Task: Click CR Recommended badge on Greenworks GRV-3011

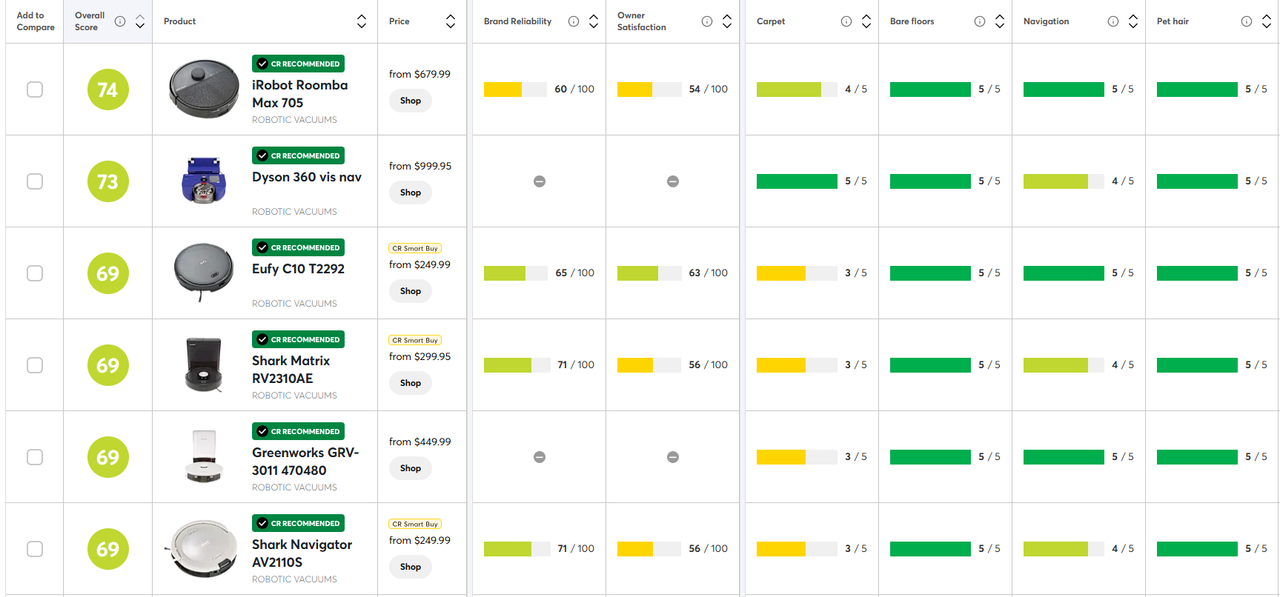Action: 298,431
